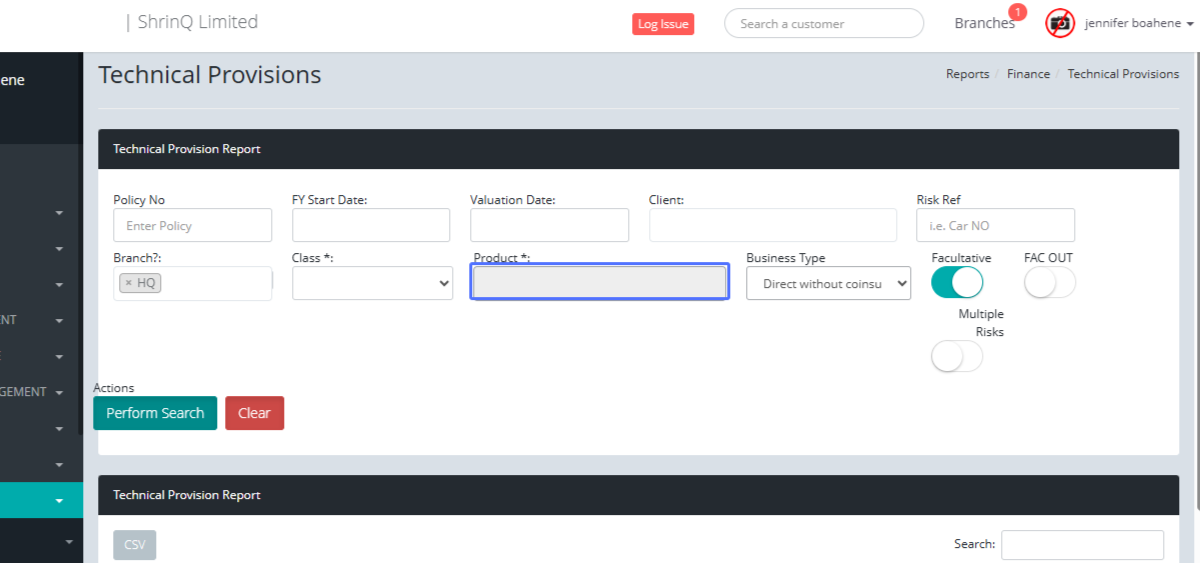Select the Valuation Date field
The height and width of the screenshot is (563, 1200).
point(549,225)
